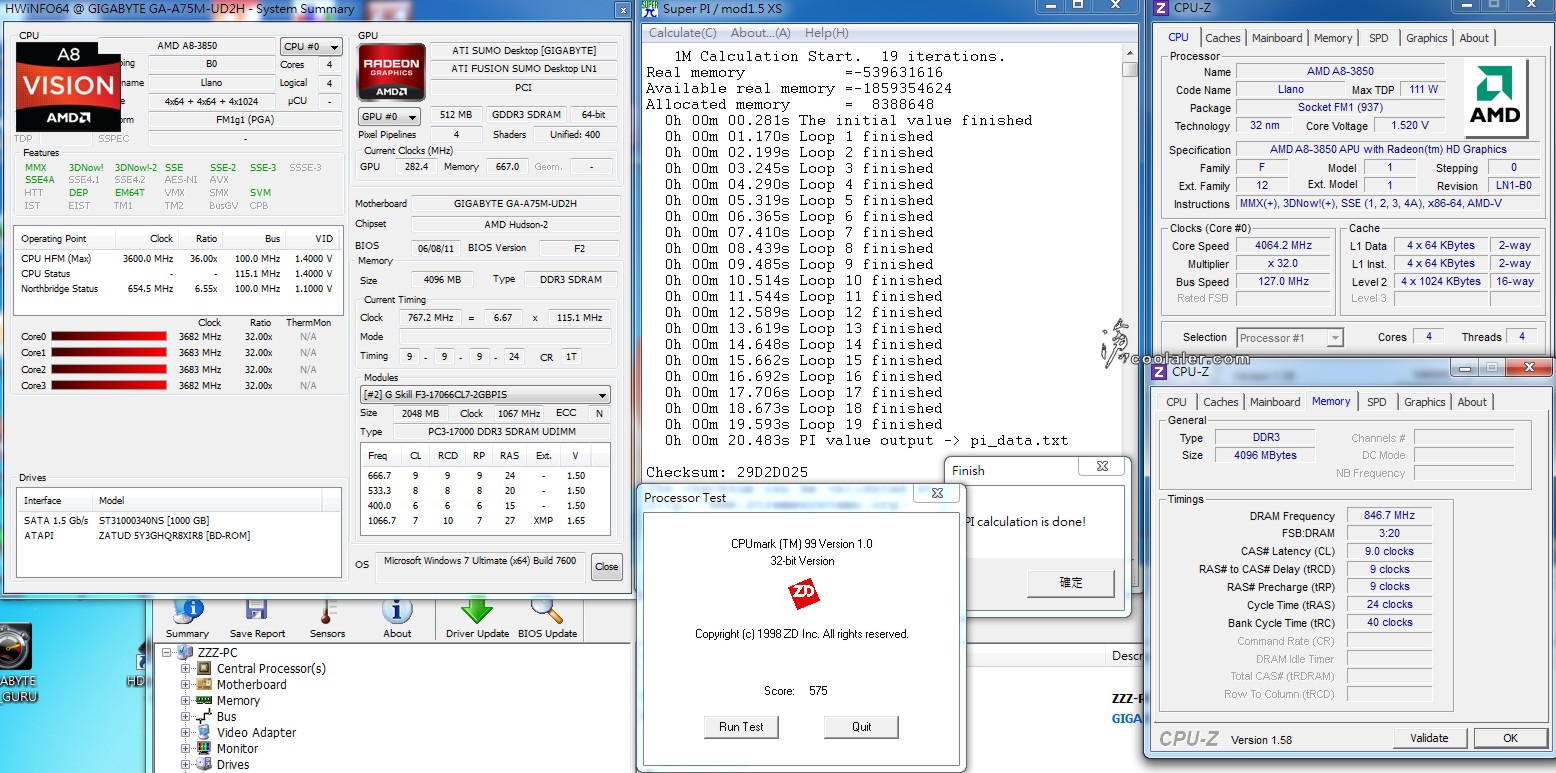Open the Sensors thermometer icon
The image size is (1556, 773).
326,612
